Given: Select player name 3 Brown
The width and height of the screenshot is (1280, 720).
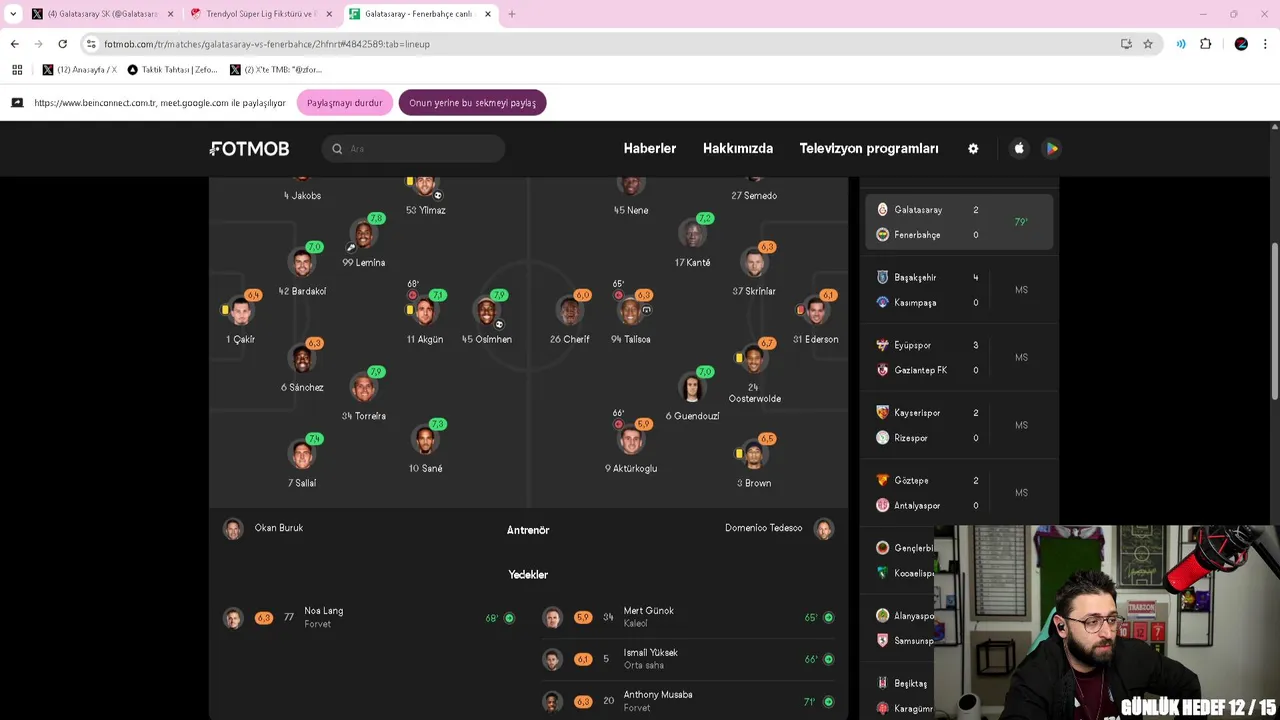Looking at the screenshot, I should 754,483.
